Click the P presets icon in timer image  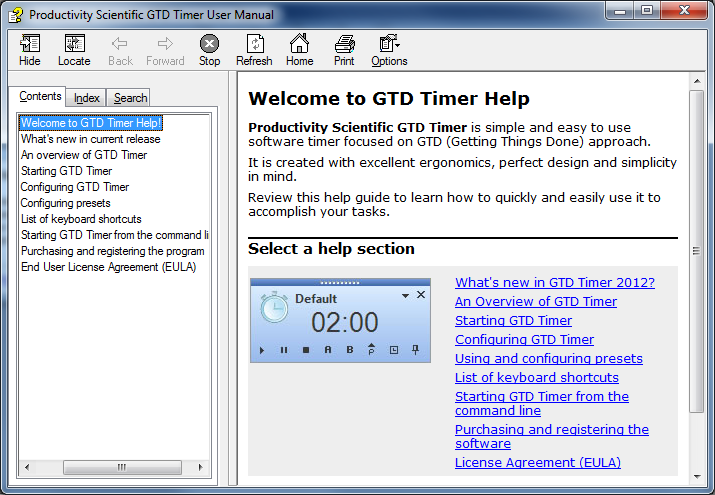(372, 349)
